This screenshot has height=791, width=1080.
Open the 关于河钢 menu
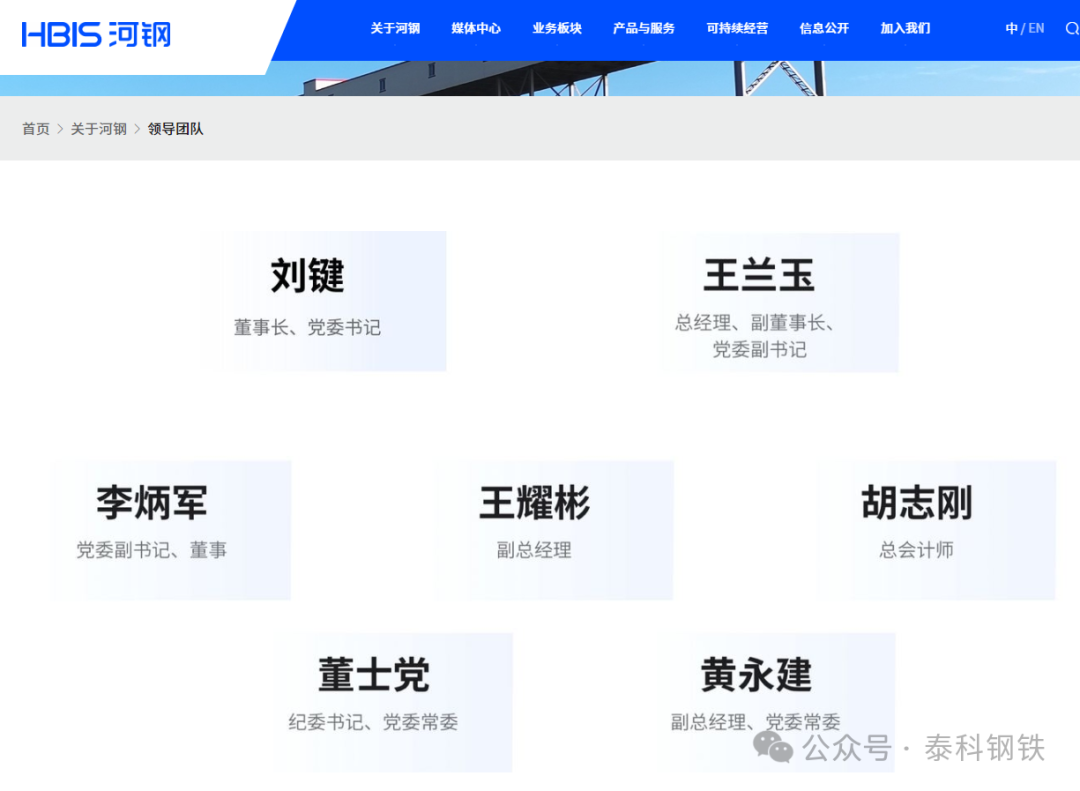tap(395, 28)
